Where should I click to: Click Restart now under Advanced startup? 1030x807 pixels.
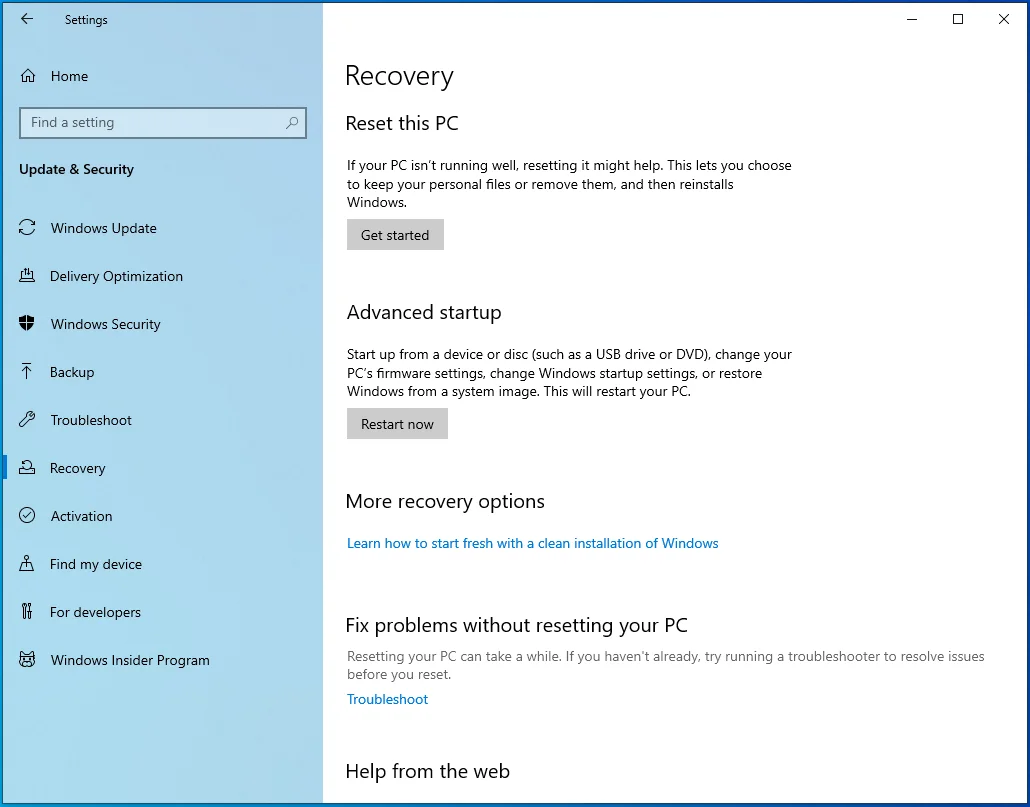coord(397,424)
